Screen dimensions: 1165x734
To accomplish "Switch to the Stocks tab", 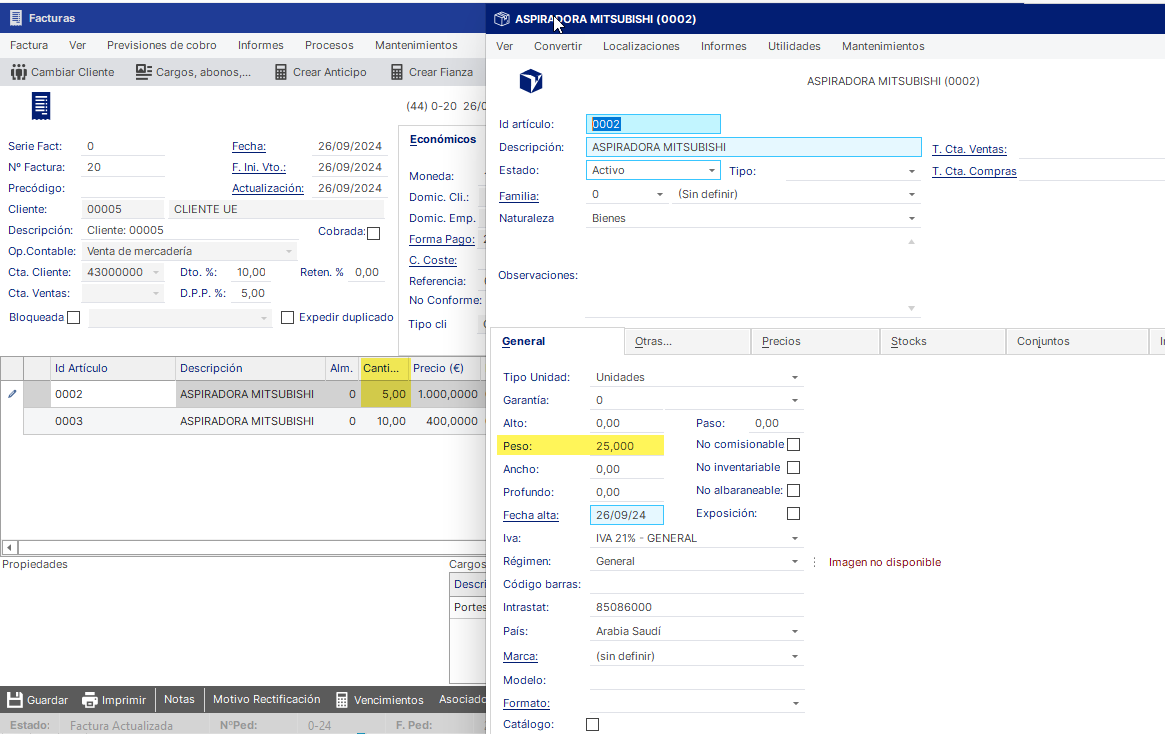I will coord(942,341).
